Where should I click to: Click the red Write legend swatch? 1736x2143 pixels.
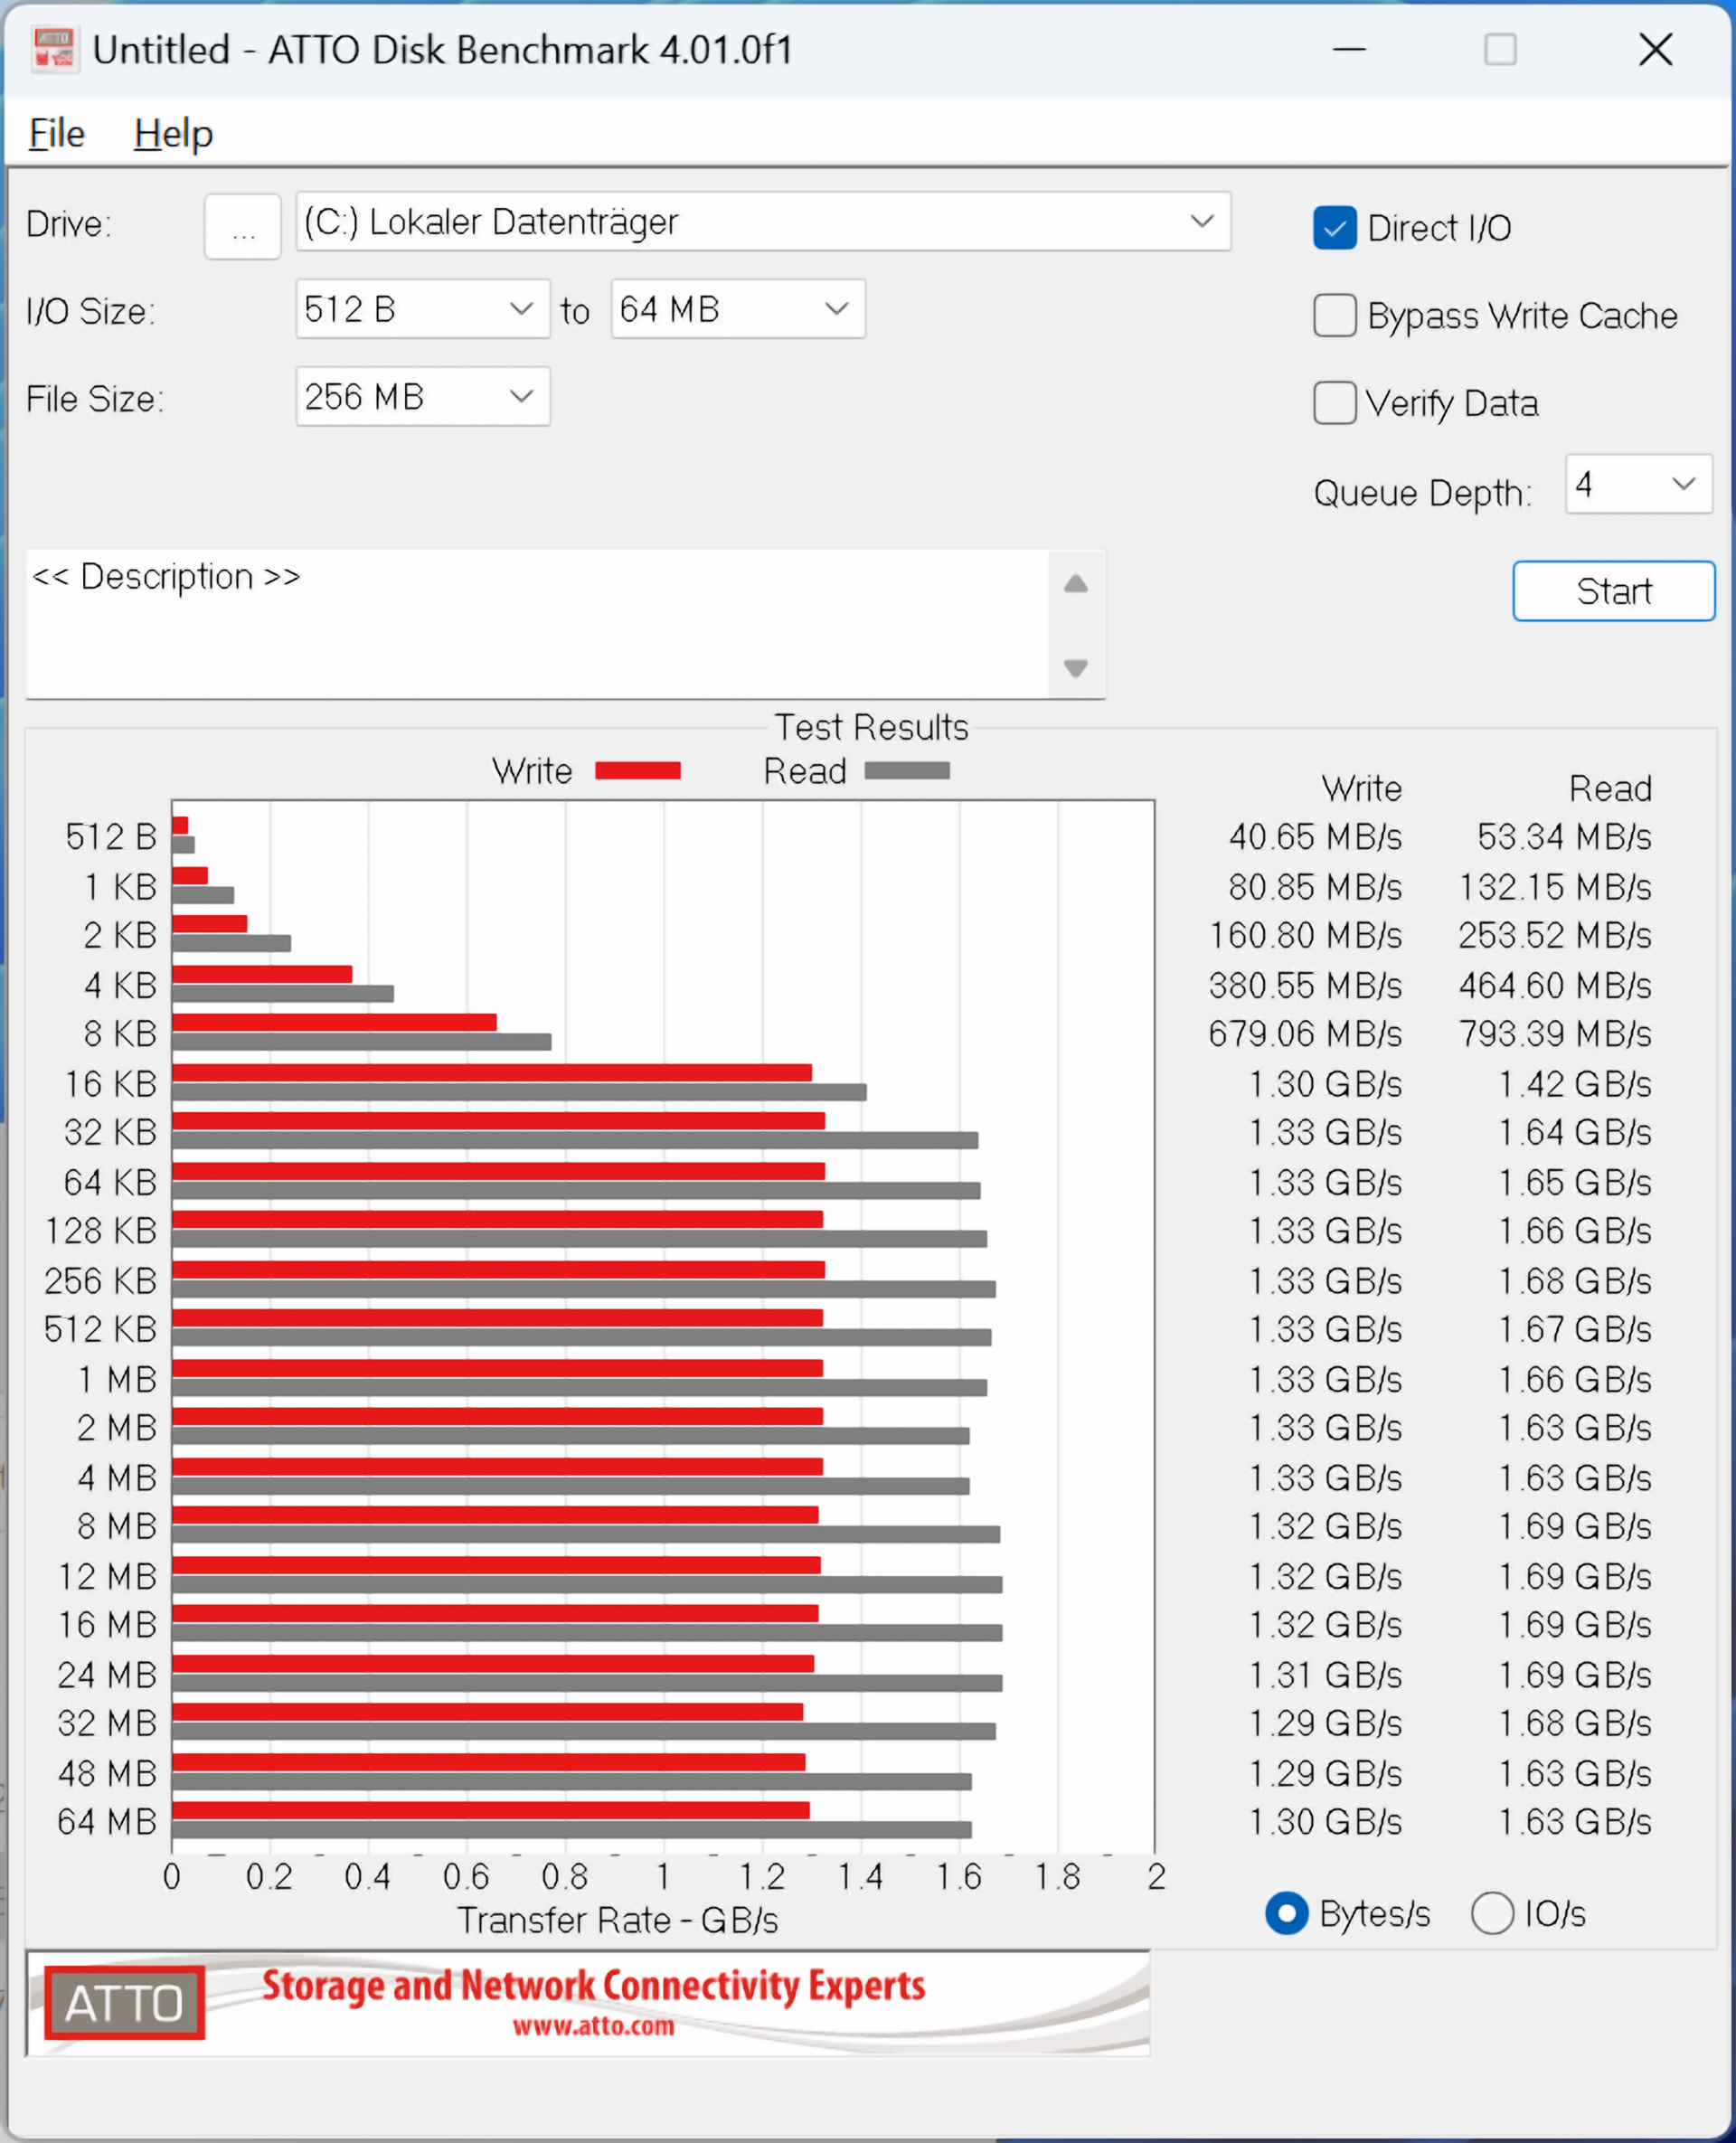pyautogui.click(x=638, y=771)
